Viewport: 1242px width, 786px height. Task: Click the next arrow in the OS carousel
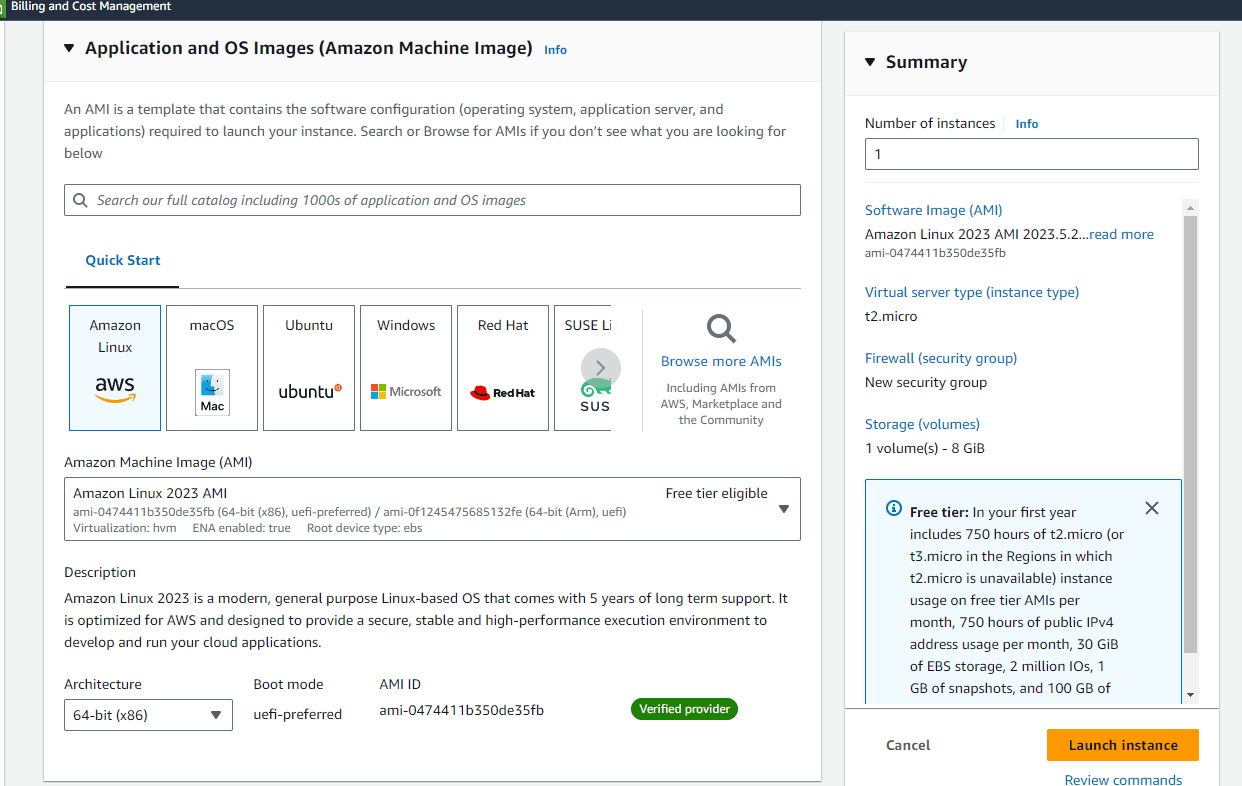(600, 367)
